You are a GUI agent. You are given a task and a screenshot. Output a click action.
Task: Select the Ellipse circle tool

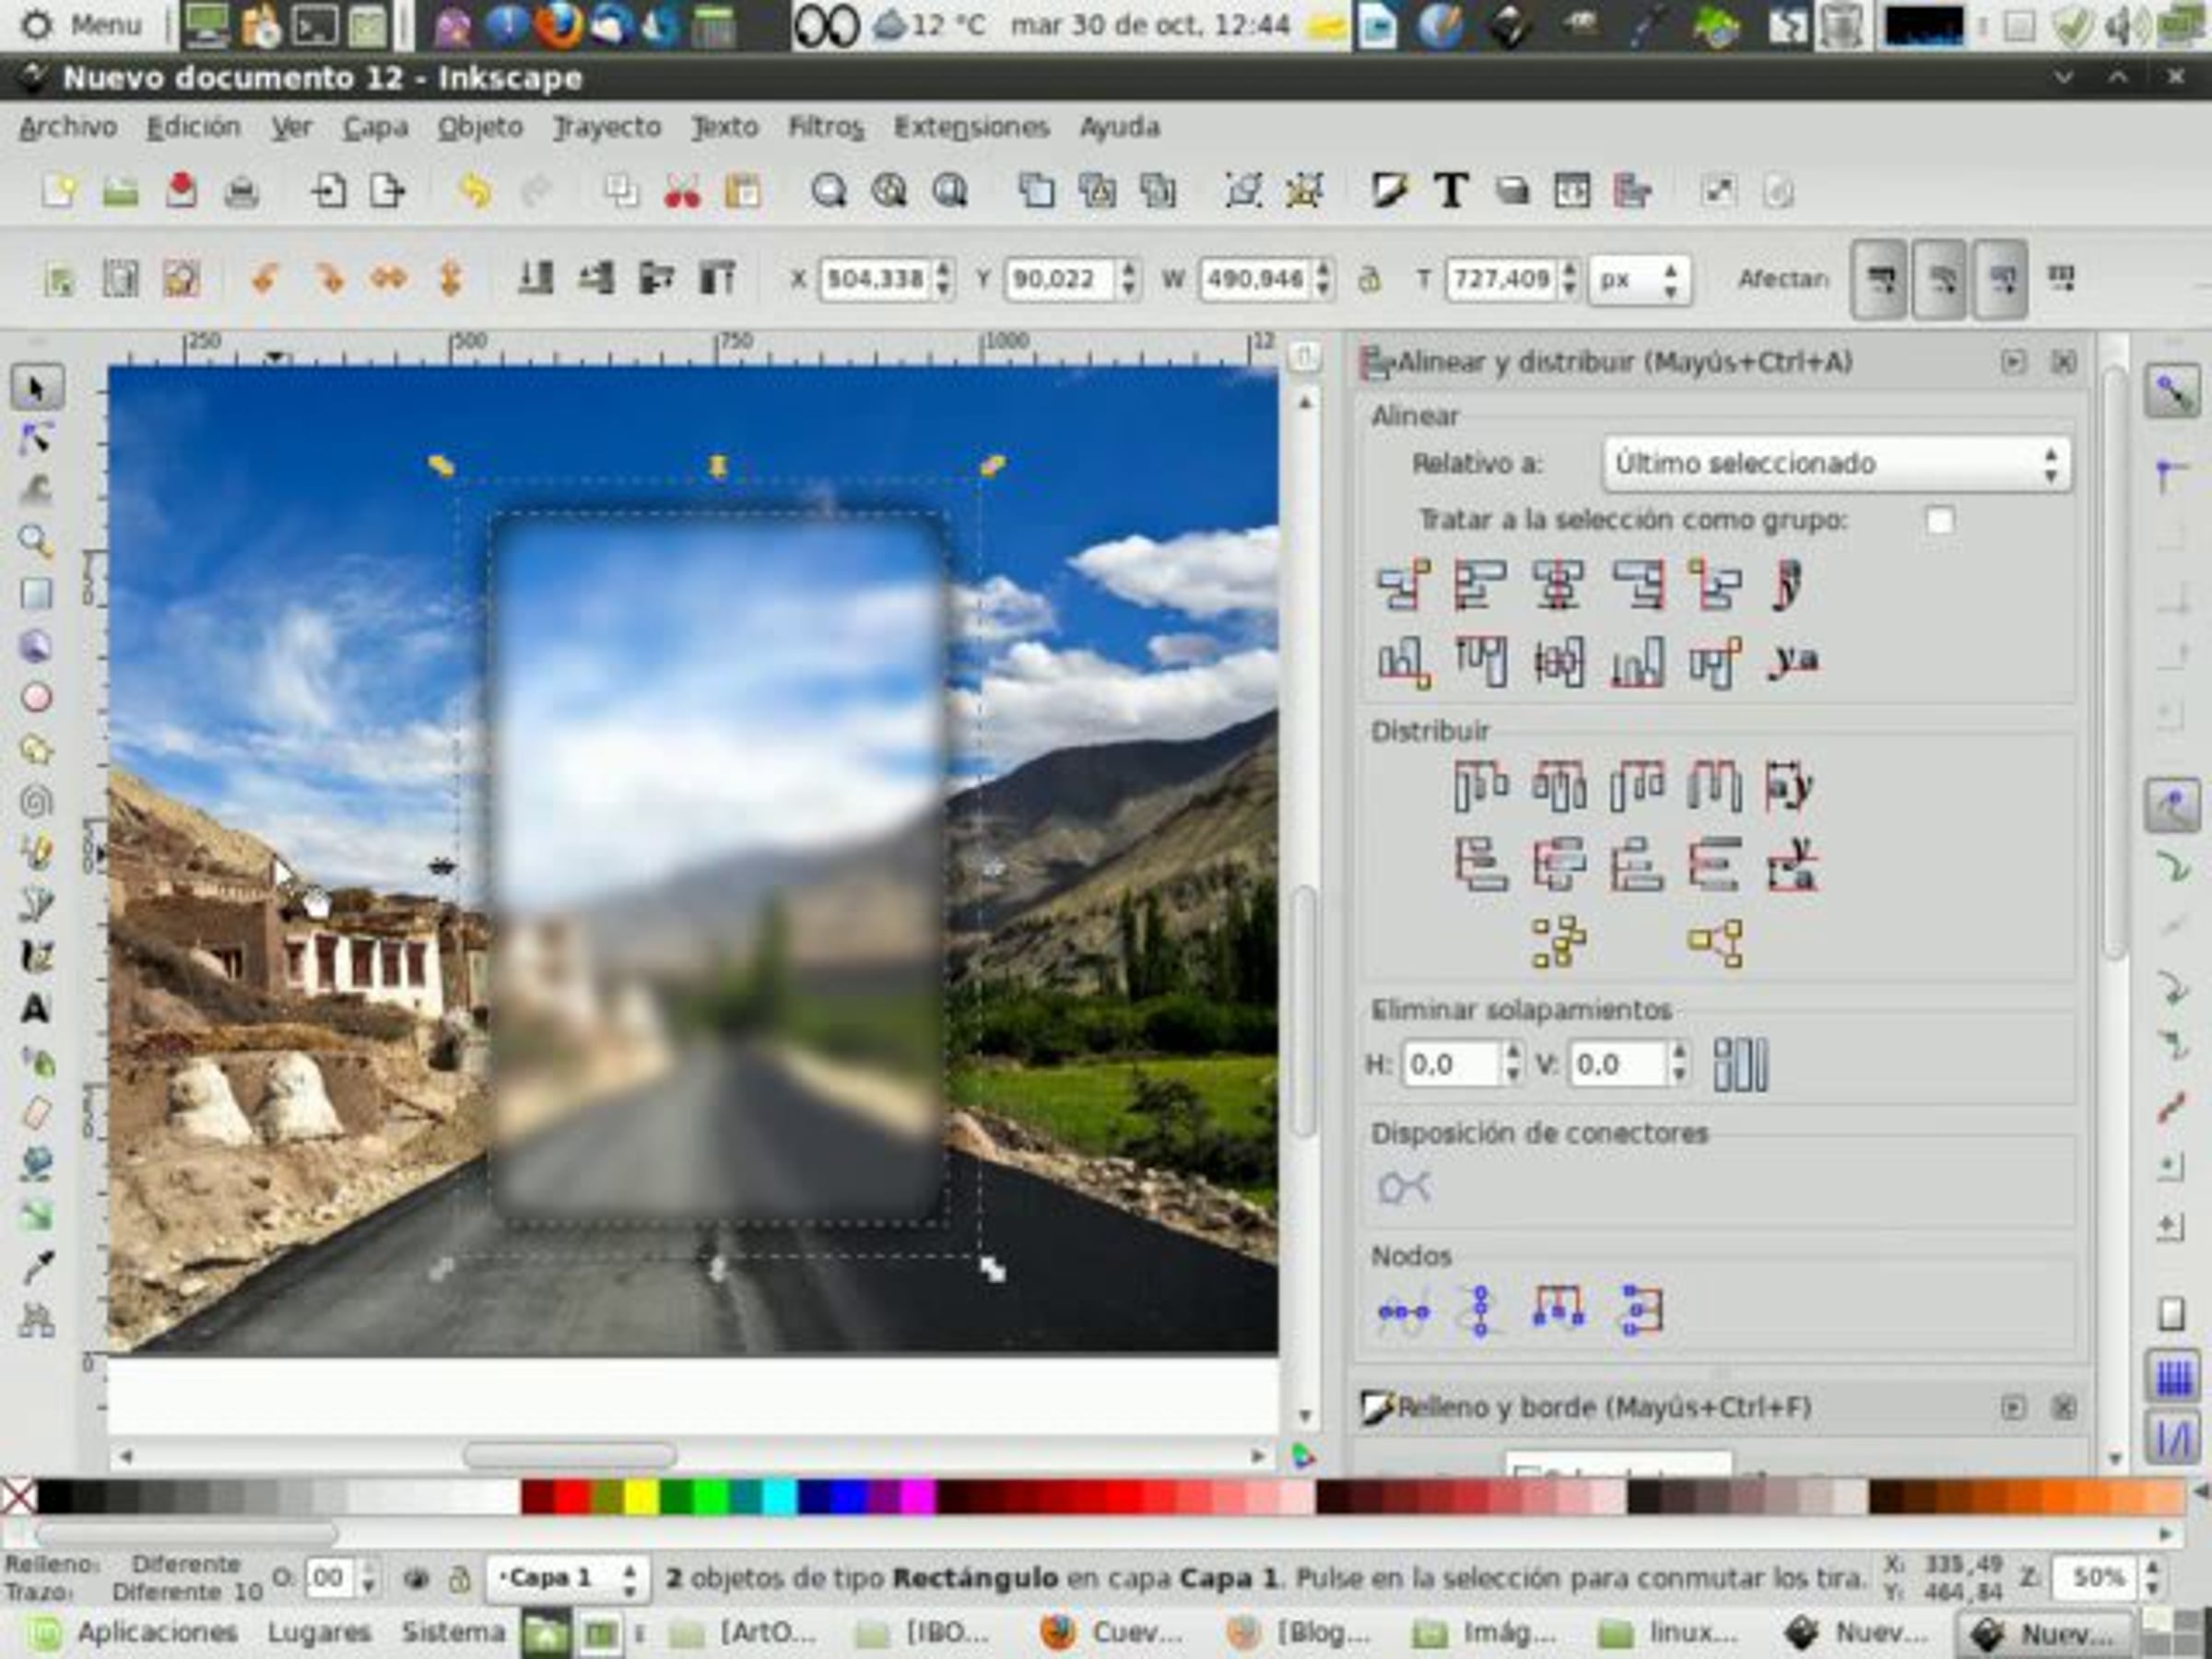click(x=36, y=697)
